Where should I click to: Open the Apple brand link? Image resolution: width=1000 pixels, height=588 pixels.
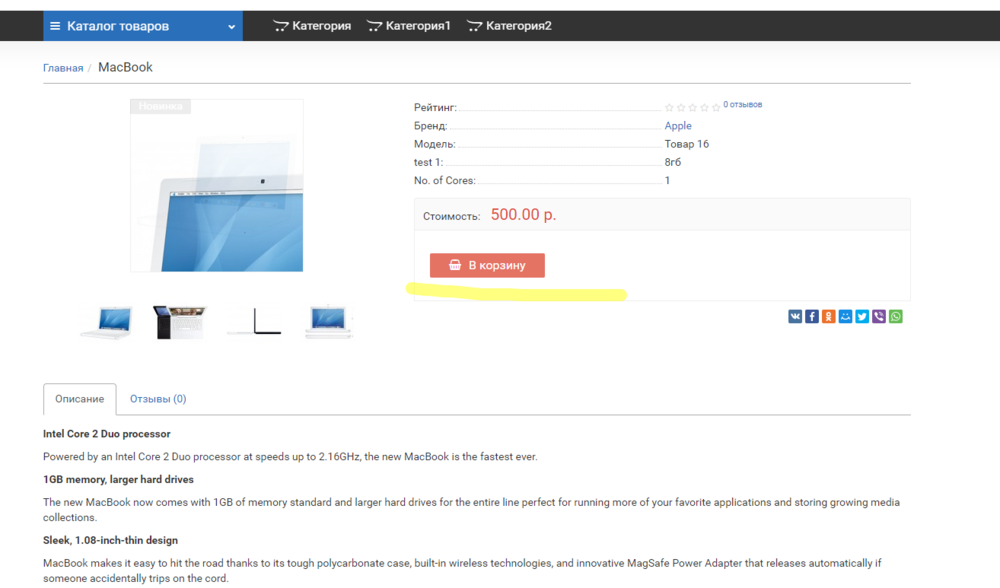click(x=678, y=126)
